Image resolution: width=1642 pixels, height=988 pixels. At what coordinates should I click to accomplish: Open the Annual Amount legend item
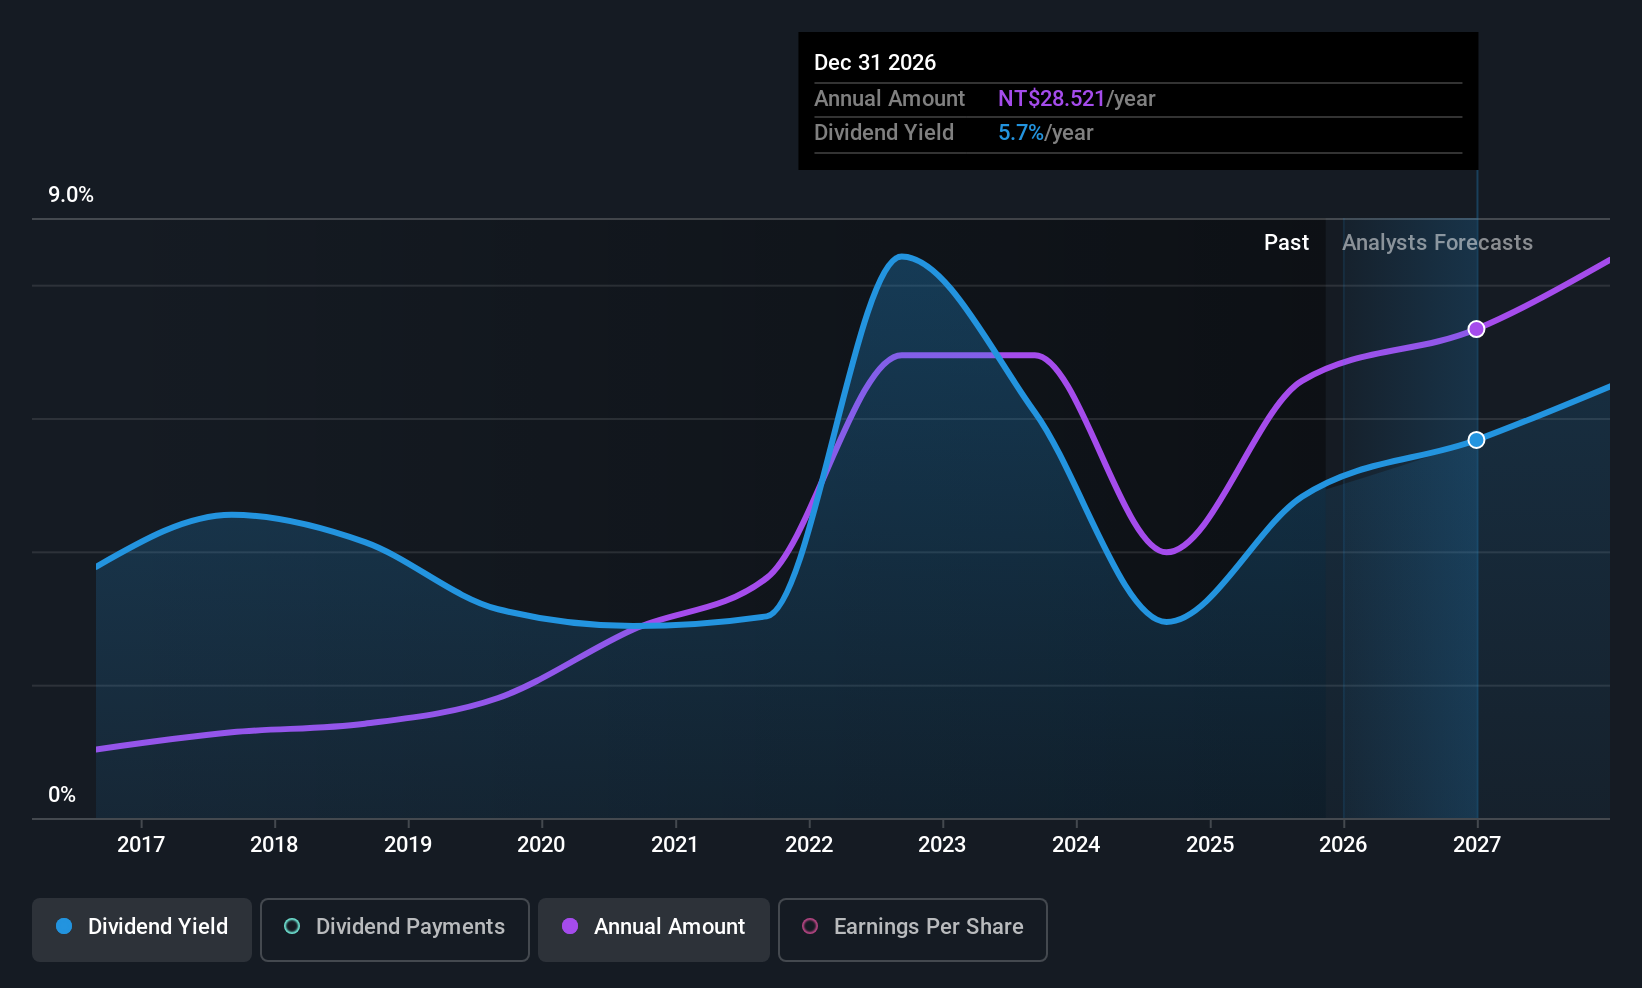tap(653, 929)
